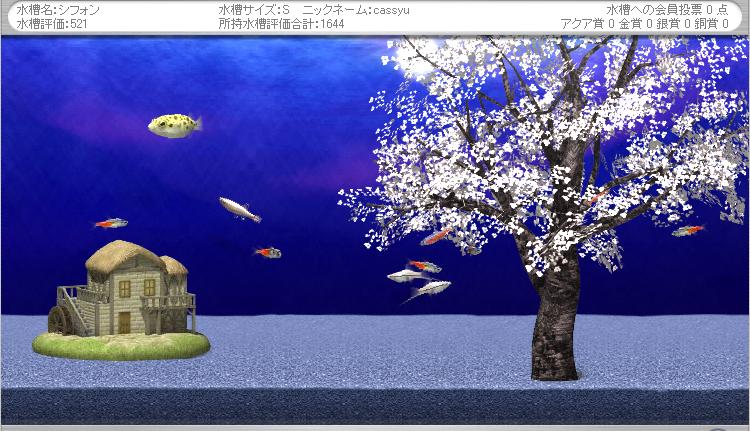Select the tank size text '水槽サイズ:S'

254,10
